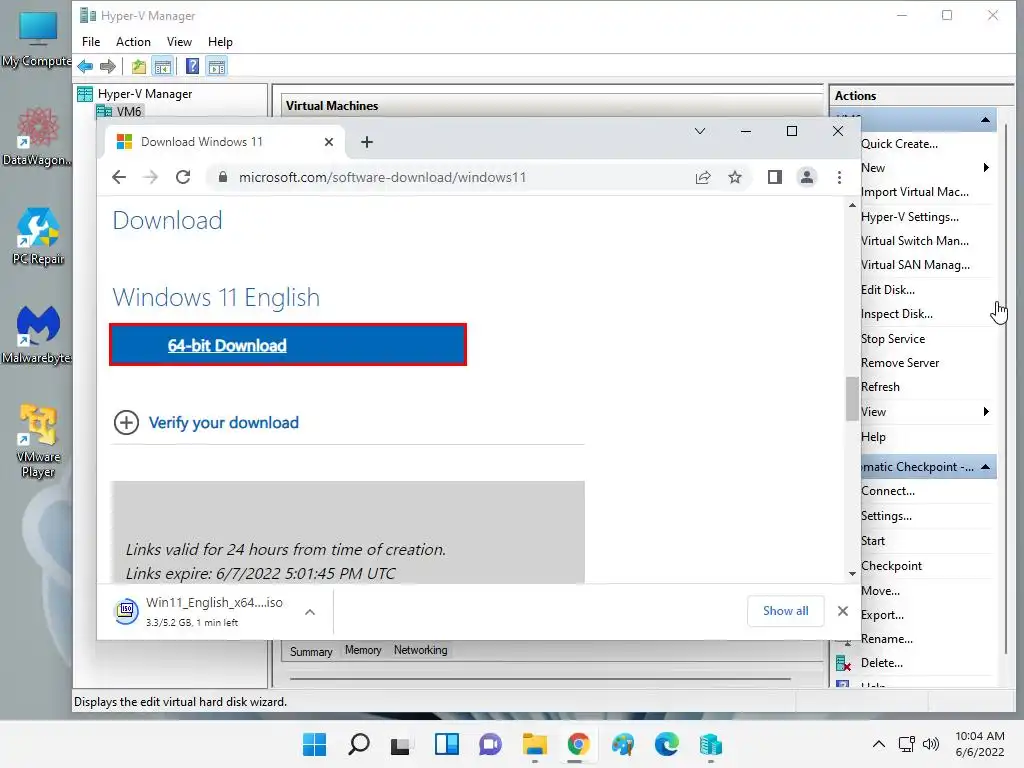Open Chrome's three-dot menu

(839, 177)
